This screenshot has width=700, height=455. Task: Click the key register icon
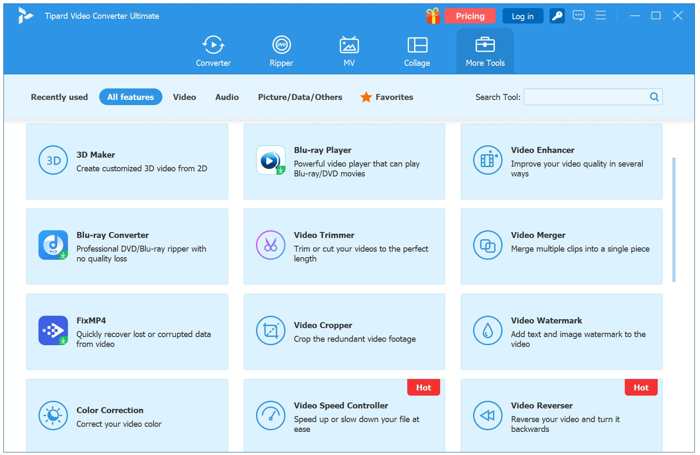pyautogui.click(x=557, y=16)
